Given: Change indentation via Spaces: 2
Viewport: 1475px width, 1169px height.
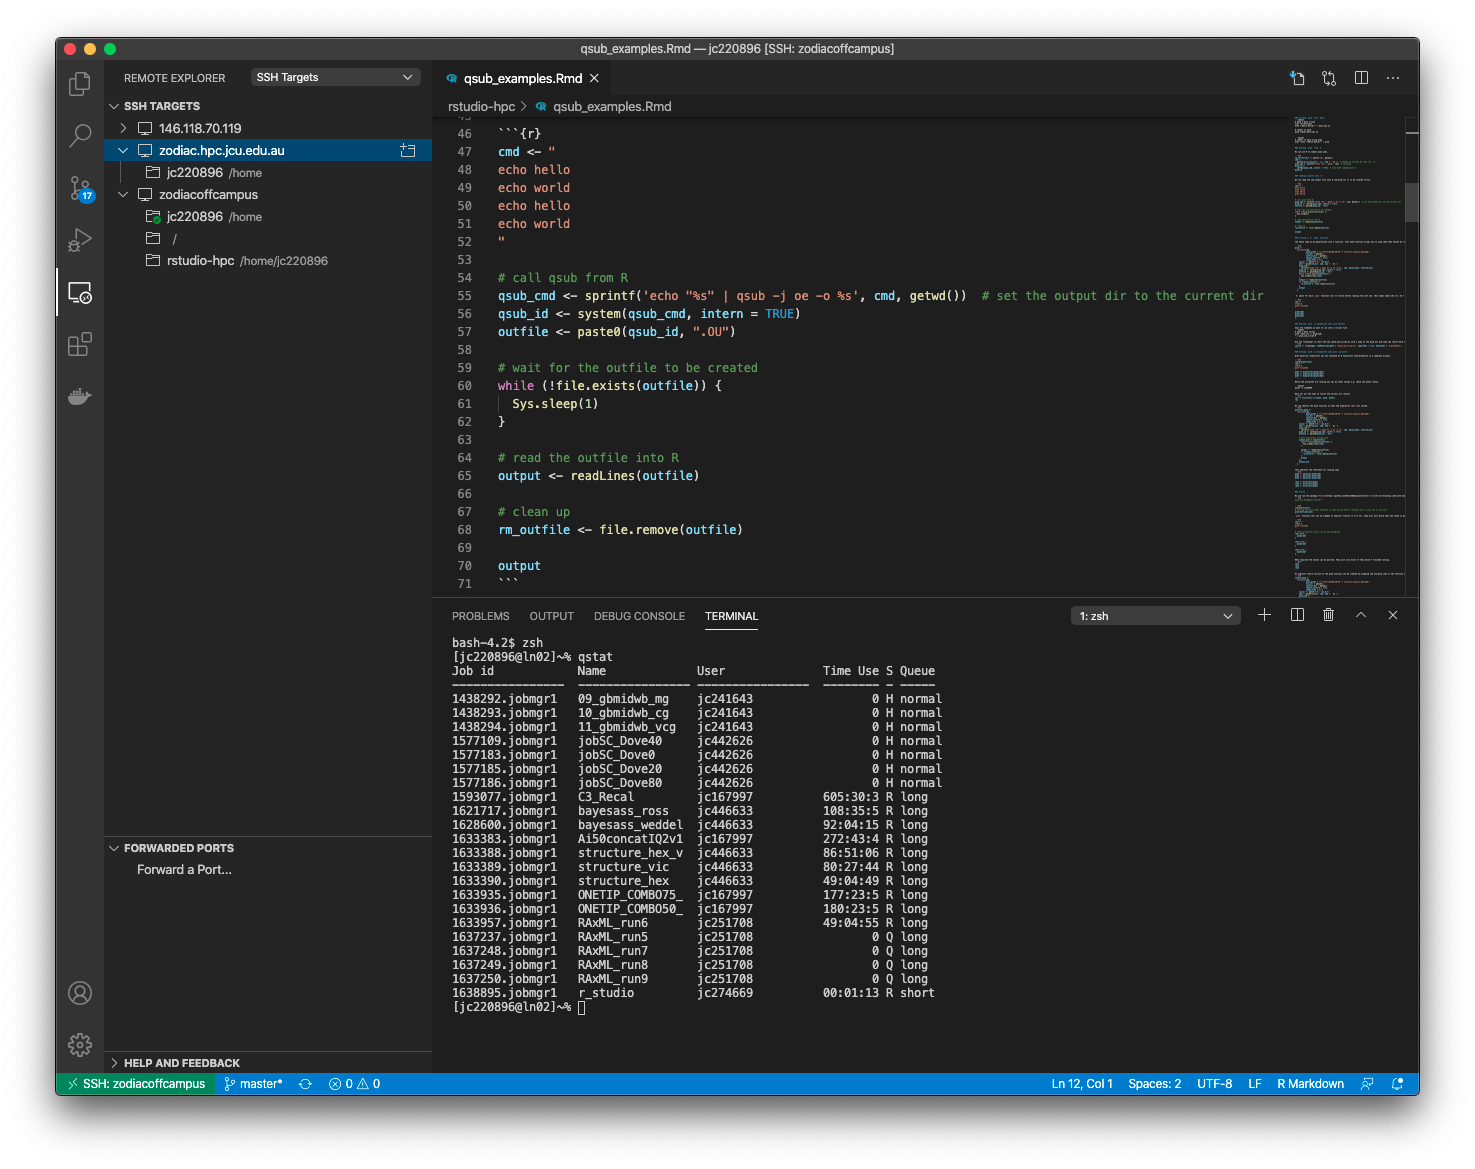Looking at the screenshot, I should [x=1154, y=1084].
